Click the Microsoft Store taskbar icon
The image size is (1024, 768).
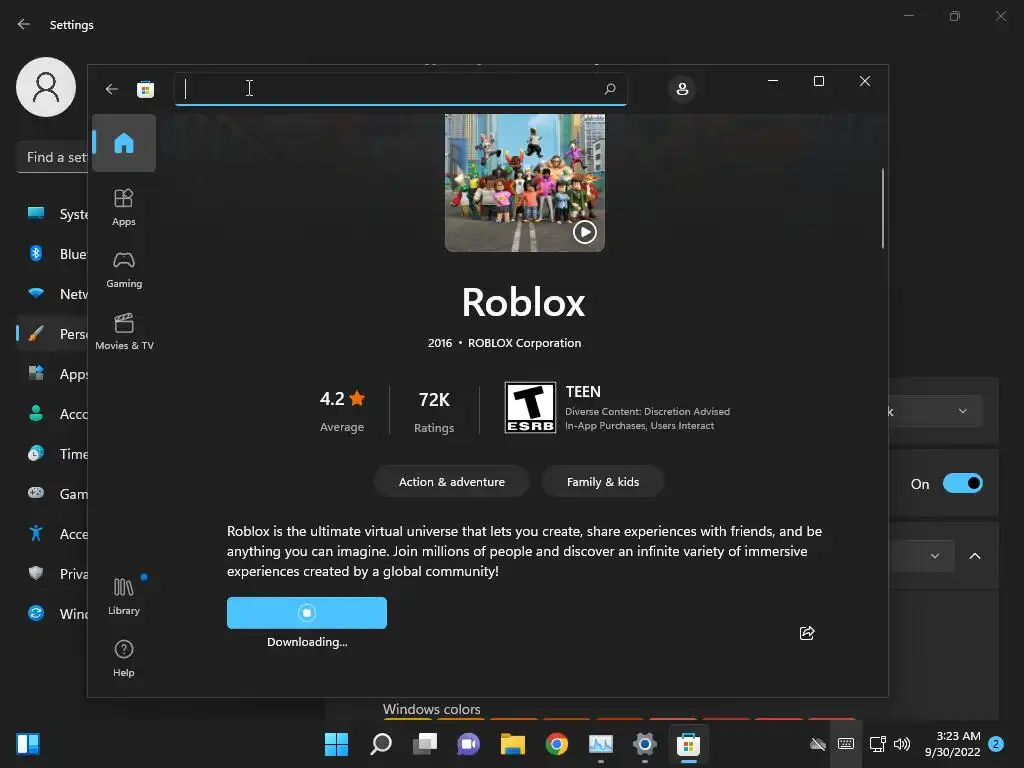pyautogui.click(x=688, y=743)
